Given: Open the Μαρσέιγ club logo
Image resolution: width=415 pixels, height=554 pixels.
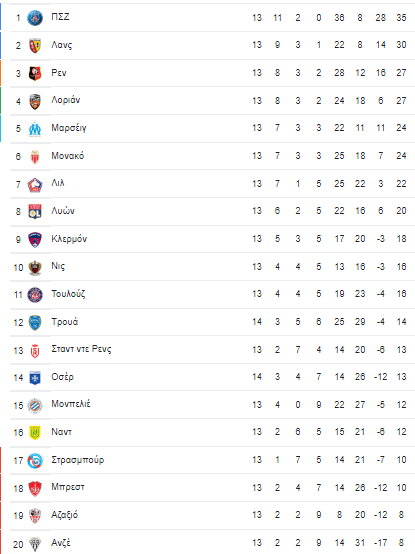Looking at the screenshot, I should click(x=35, y=129).
